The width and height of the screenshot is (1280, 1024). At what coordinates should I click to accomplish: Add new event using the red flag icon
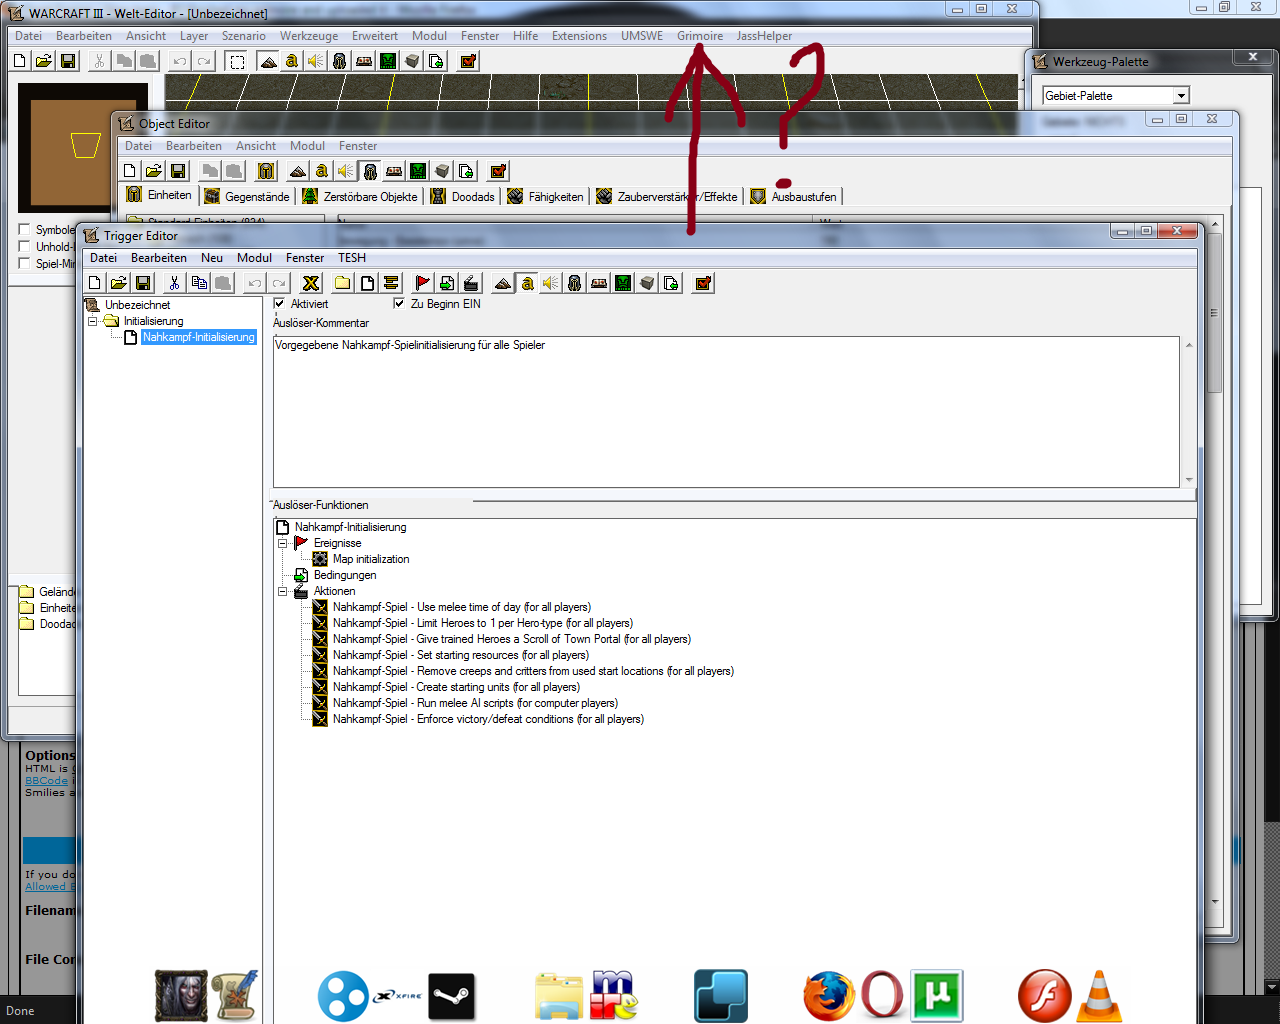click(x=423, y=283)
